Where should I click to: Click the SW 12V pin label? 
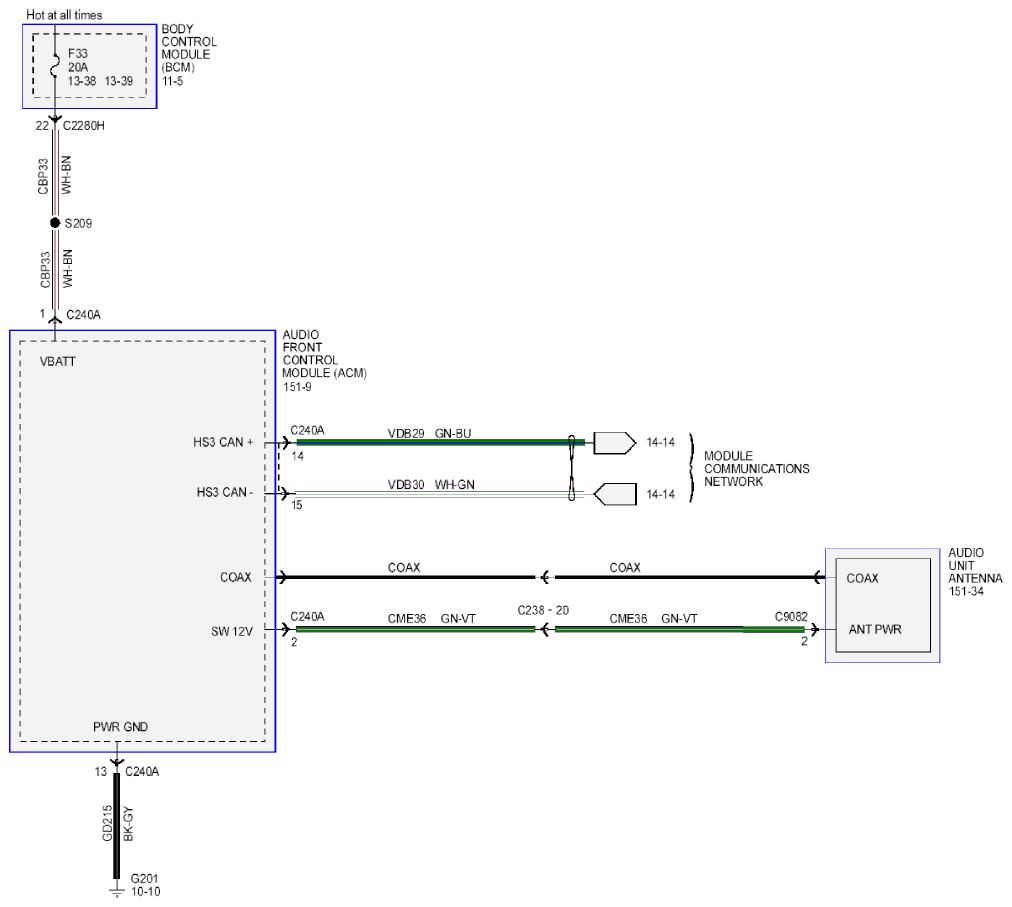232,631
